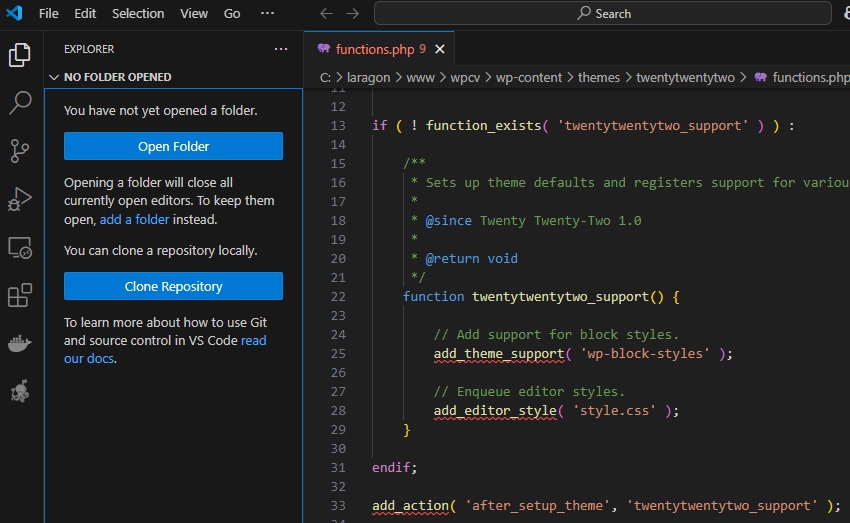Click 'add_action' on line 33

pyautogui.click(x=410, y=505)
